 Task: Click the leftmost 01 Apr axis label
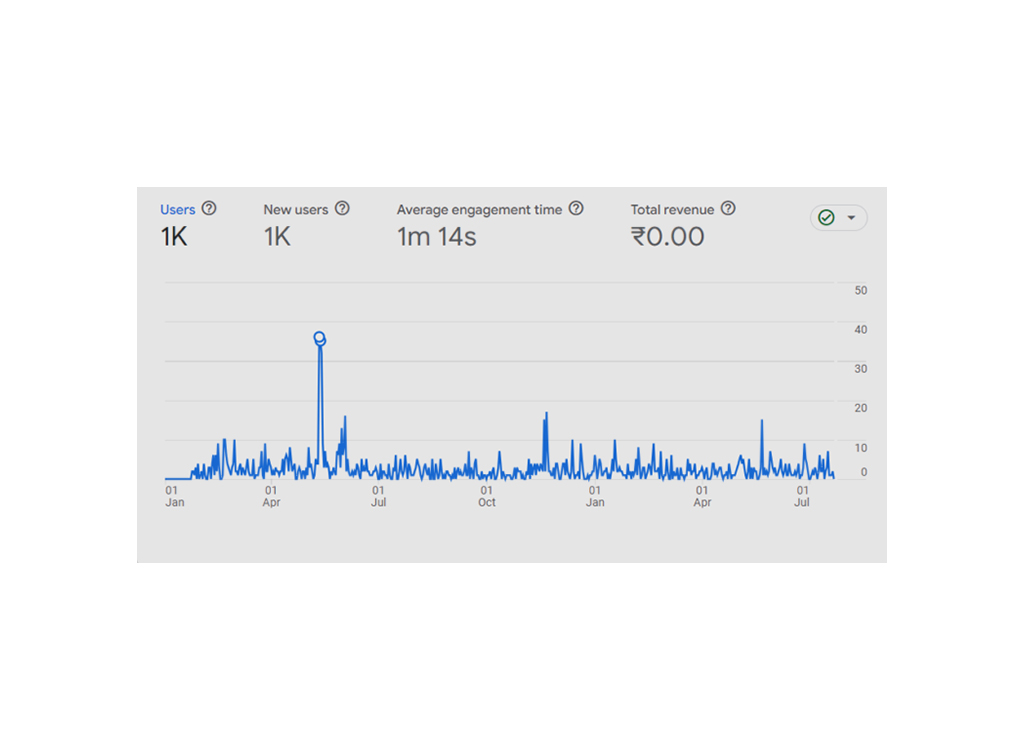click(x=271, y=496)
